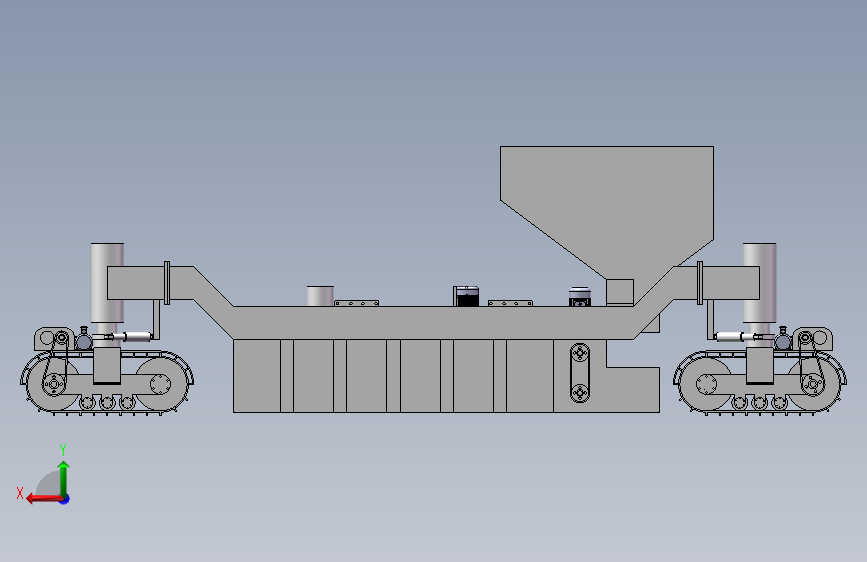This screenshot has width=867, height=562.
Task: Select the vertical belt drive with two sprockets
Action: (579, 373)
